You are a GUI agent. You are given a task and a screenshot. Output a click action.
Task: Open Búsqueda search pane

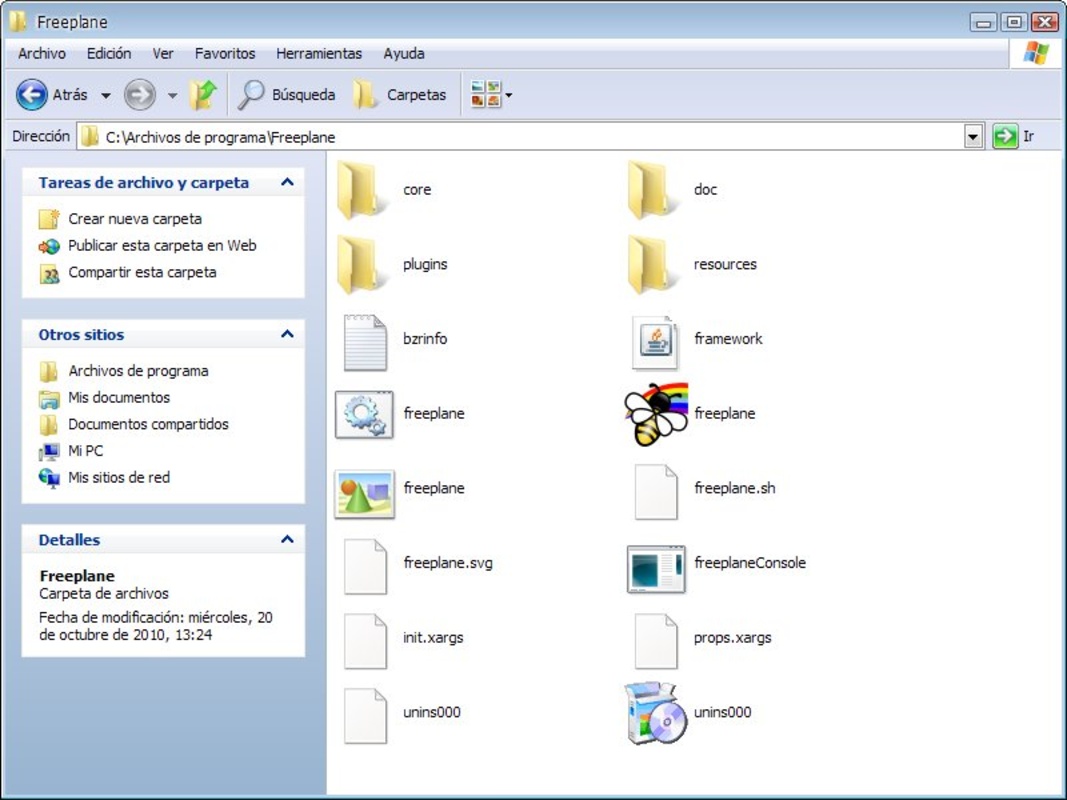pos(286,95)
